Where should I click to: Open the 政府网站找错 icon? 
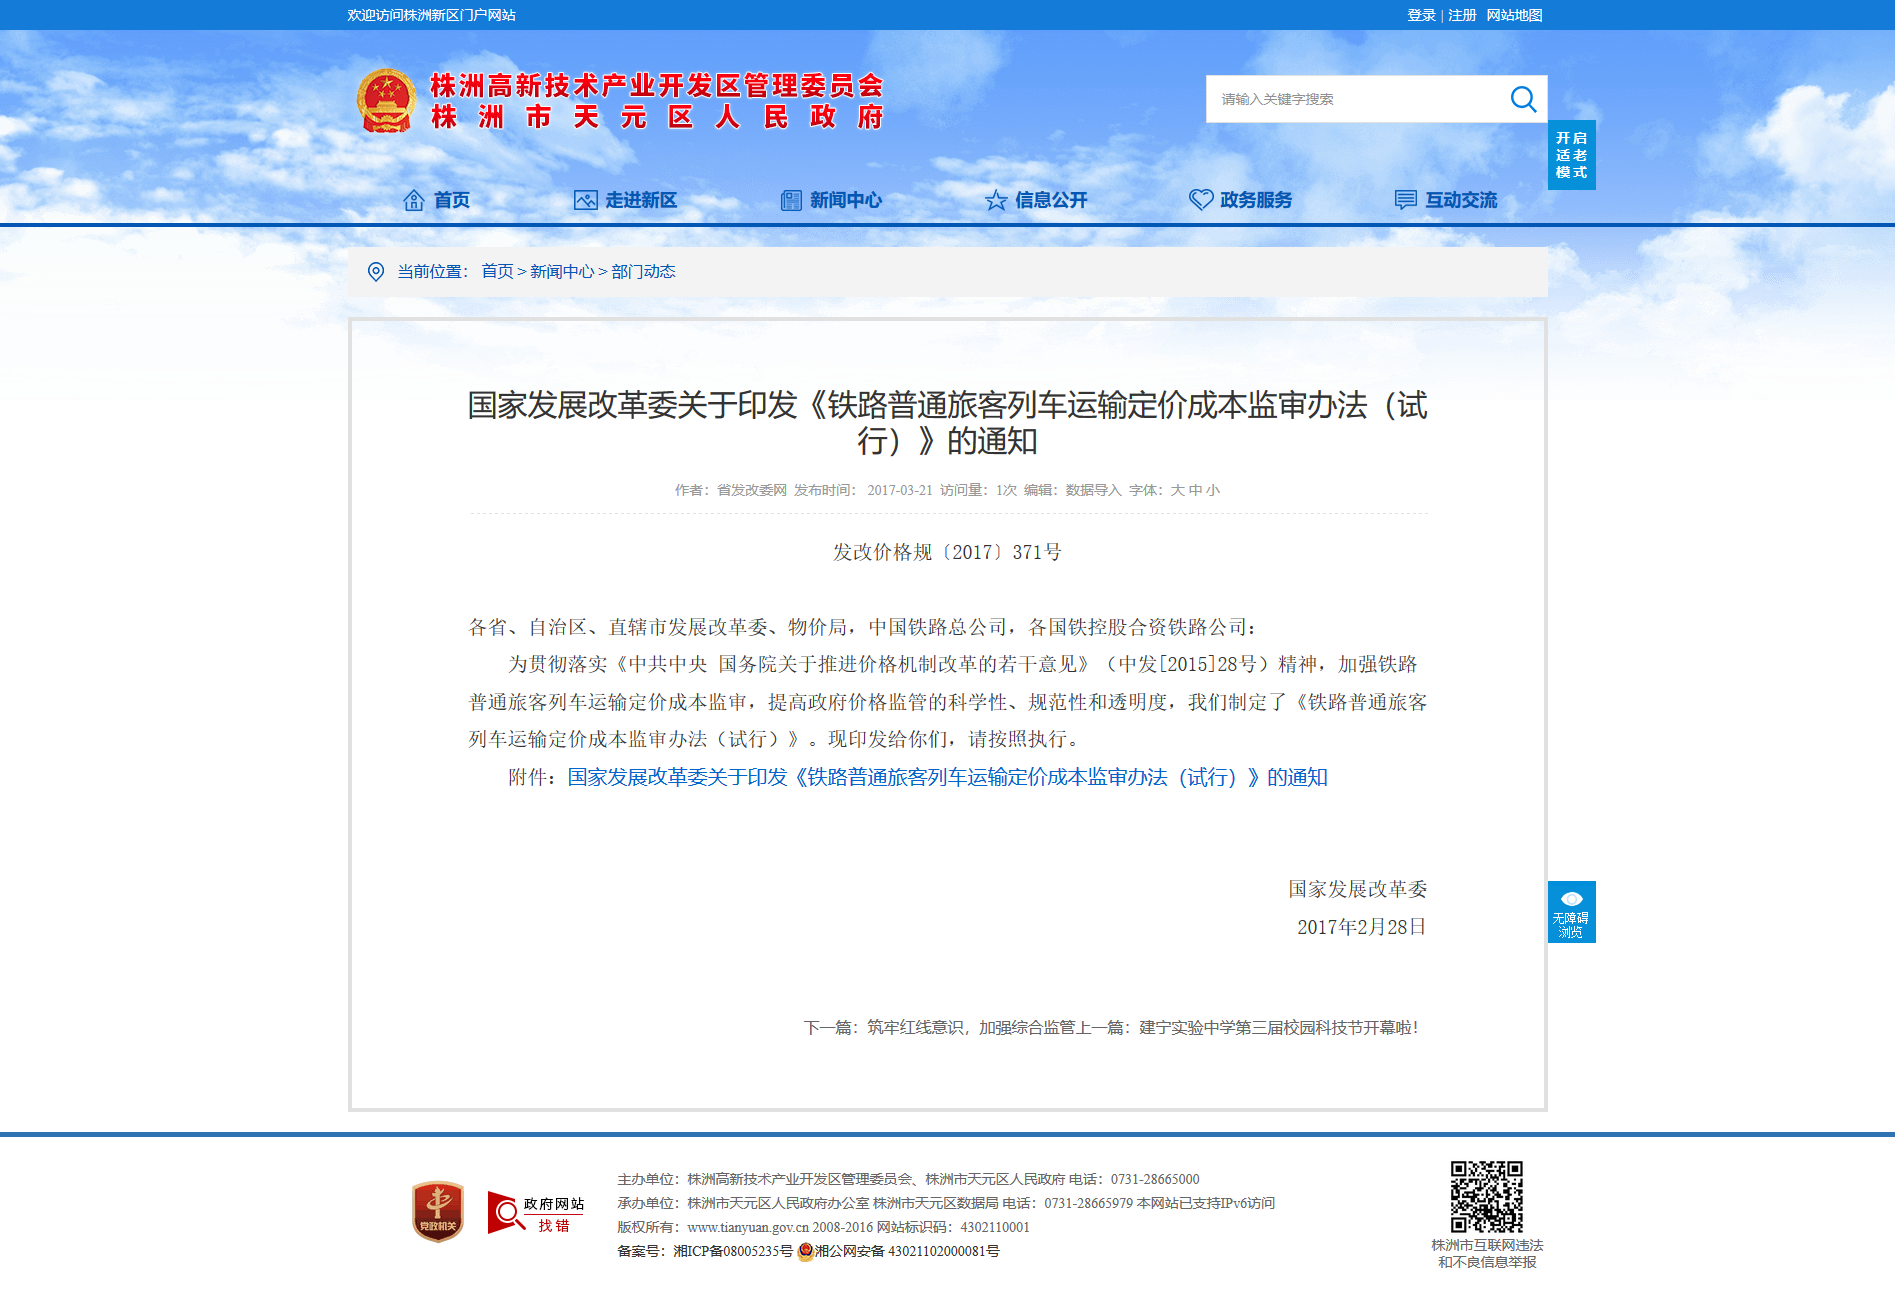point(536,1213)
